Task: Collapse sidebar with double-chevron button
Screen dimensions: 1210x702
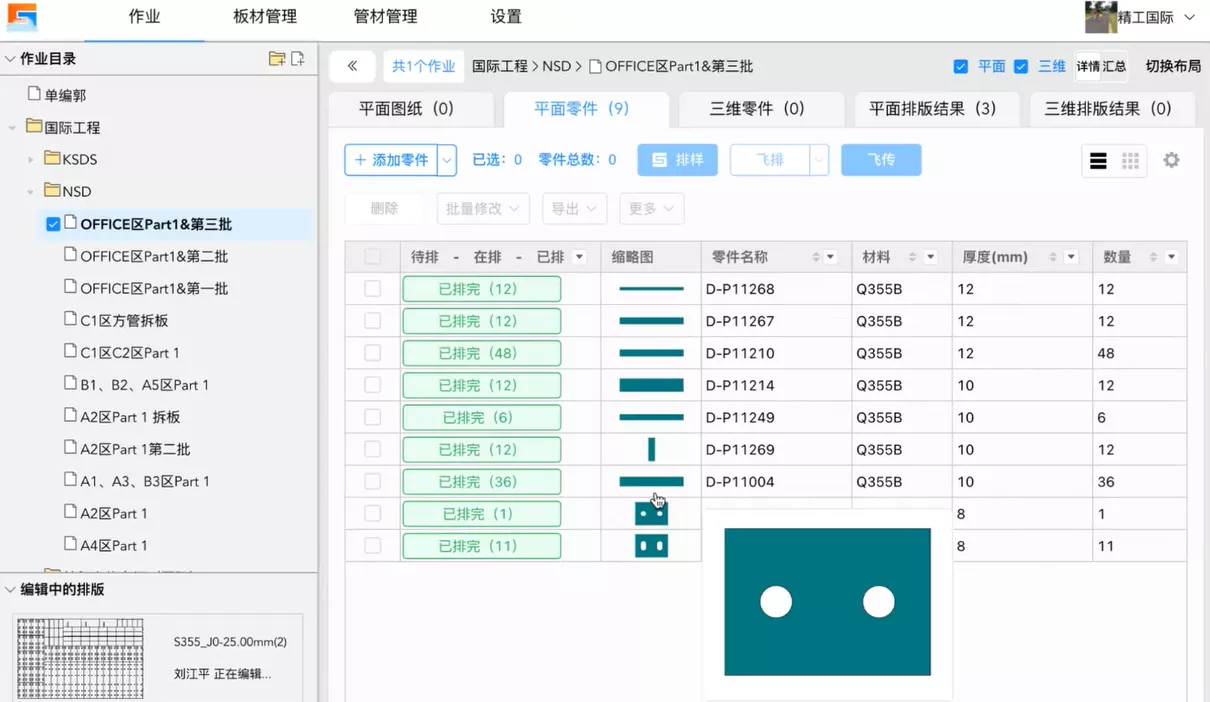Action: tap(352, 66)
